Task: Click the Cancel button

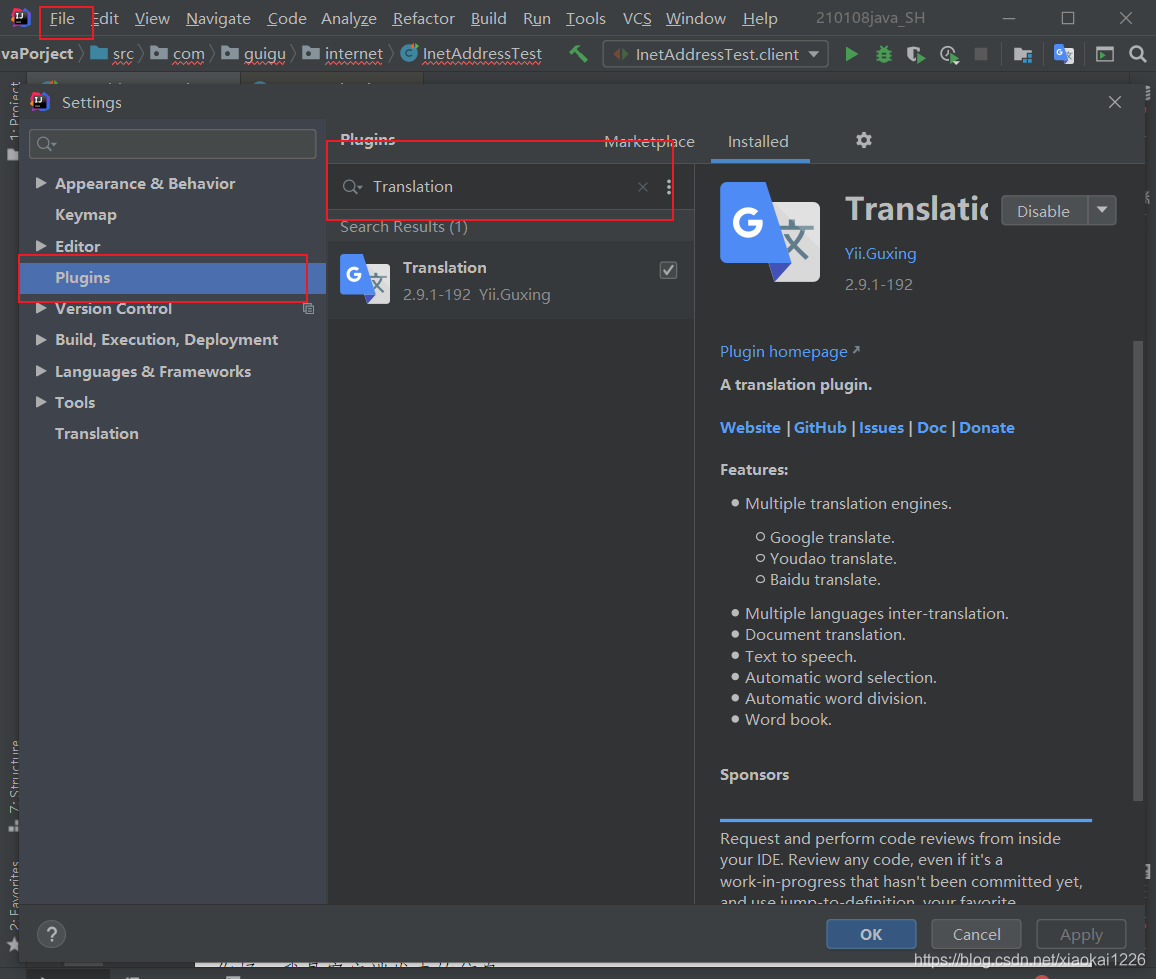Action: pyautogui.click(x=976, y=934)
